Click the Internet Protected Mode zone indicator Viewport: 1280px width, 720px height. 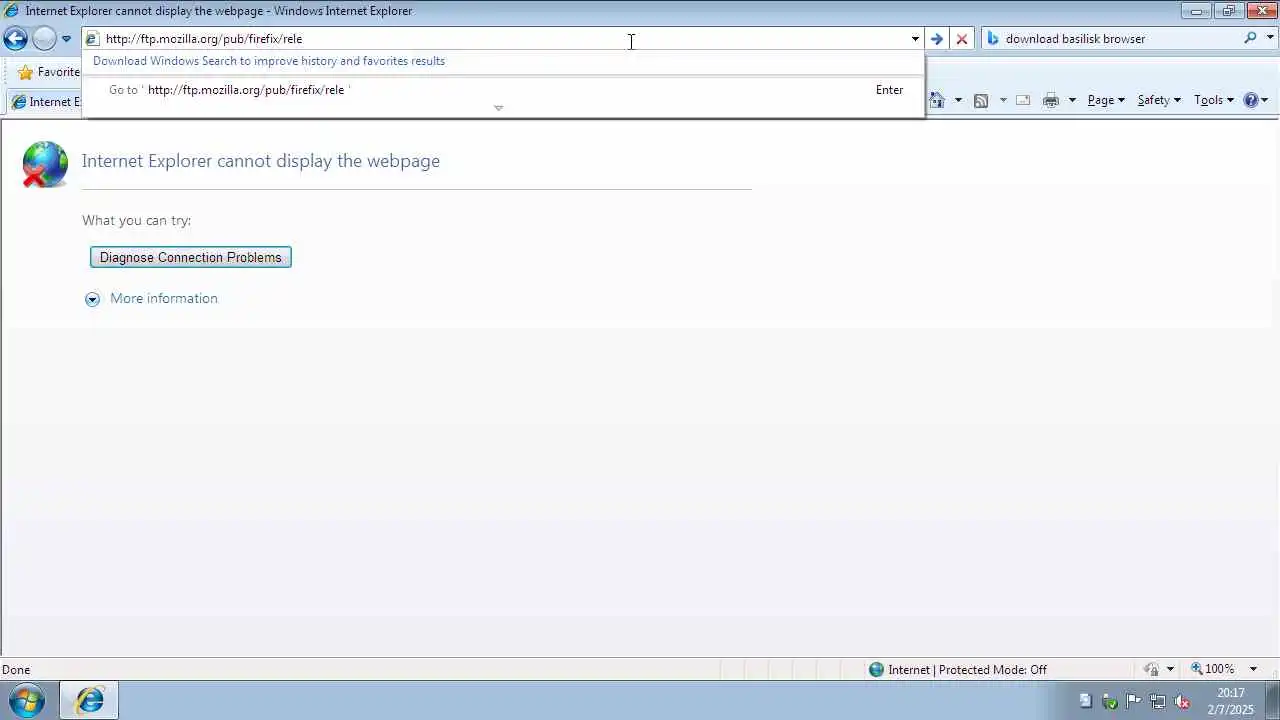[x=957, y=670]
